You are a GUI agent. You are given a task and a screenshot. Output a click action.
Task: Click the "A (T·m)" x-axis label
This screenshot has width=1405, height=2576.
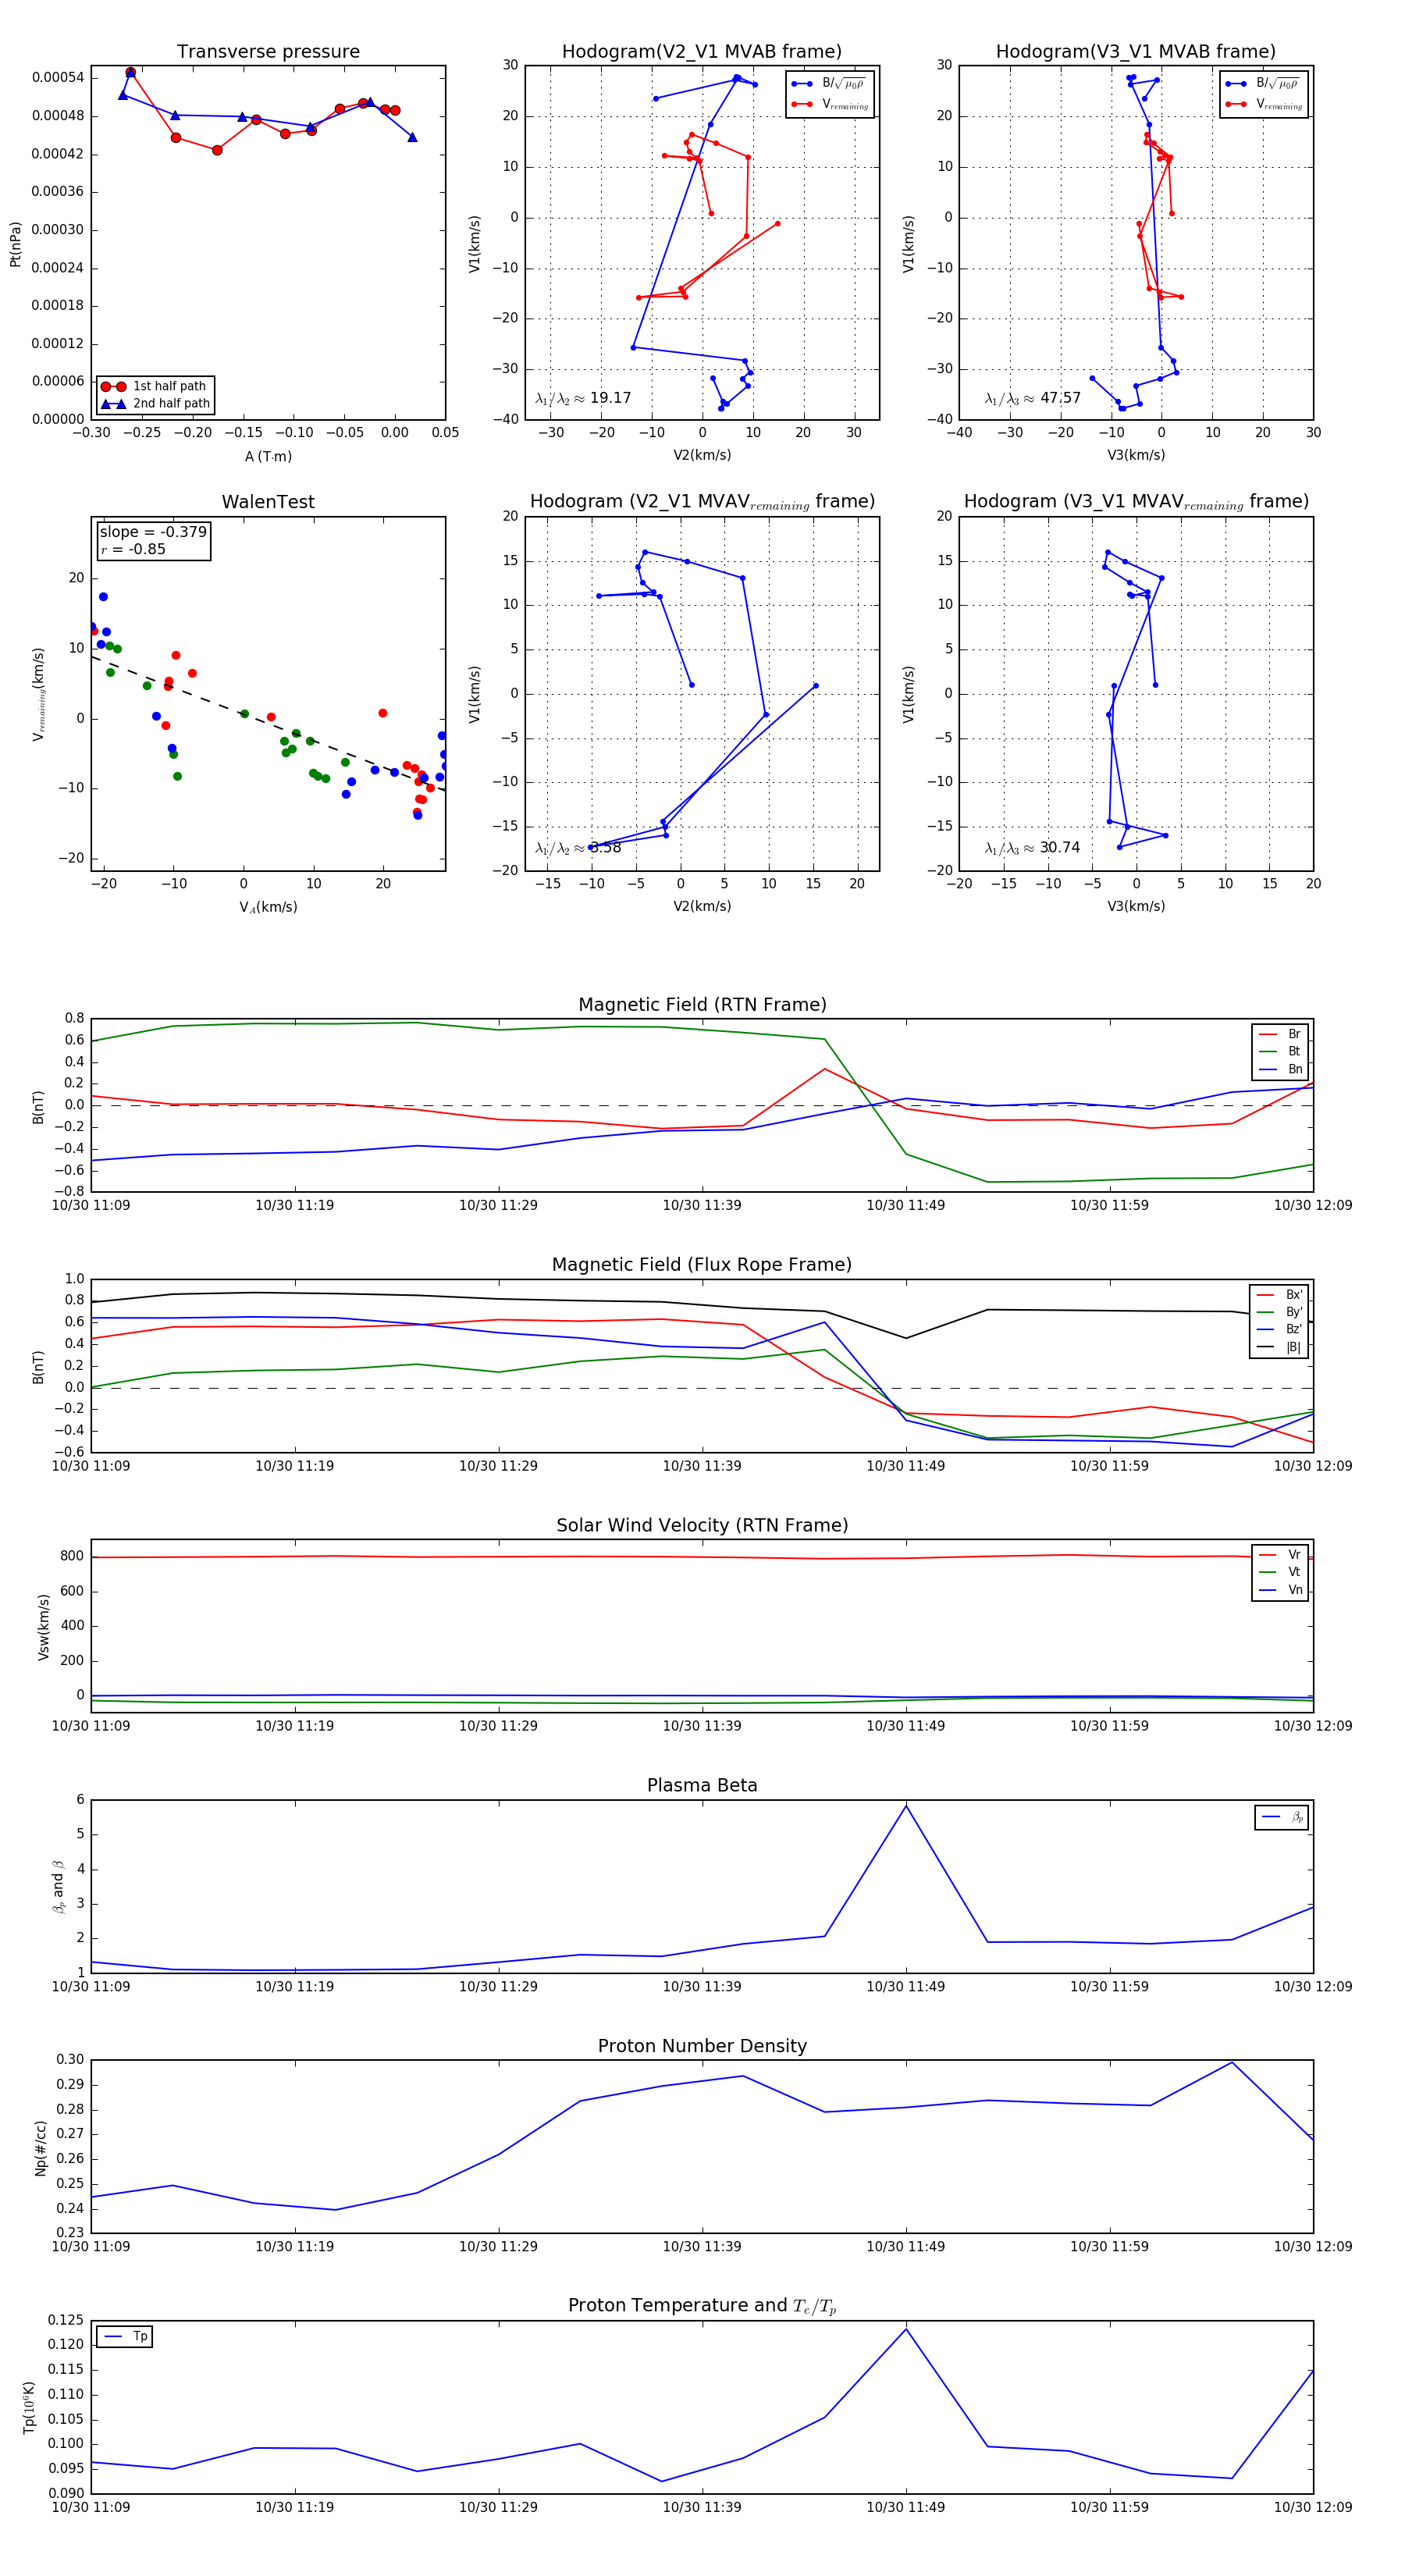pos(268,457)
